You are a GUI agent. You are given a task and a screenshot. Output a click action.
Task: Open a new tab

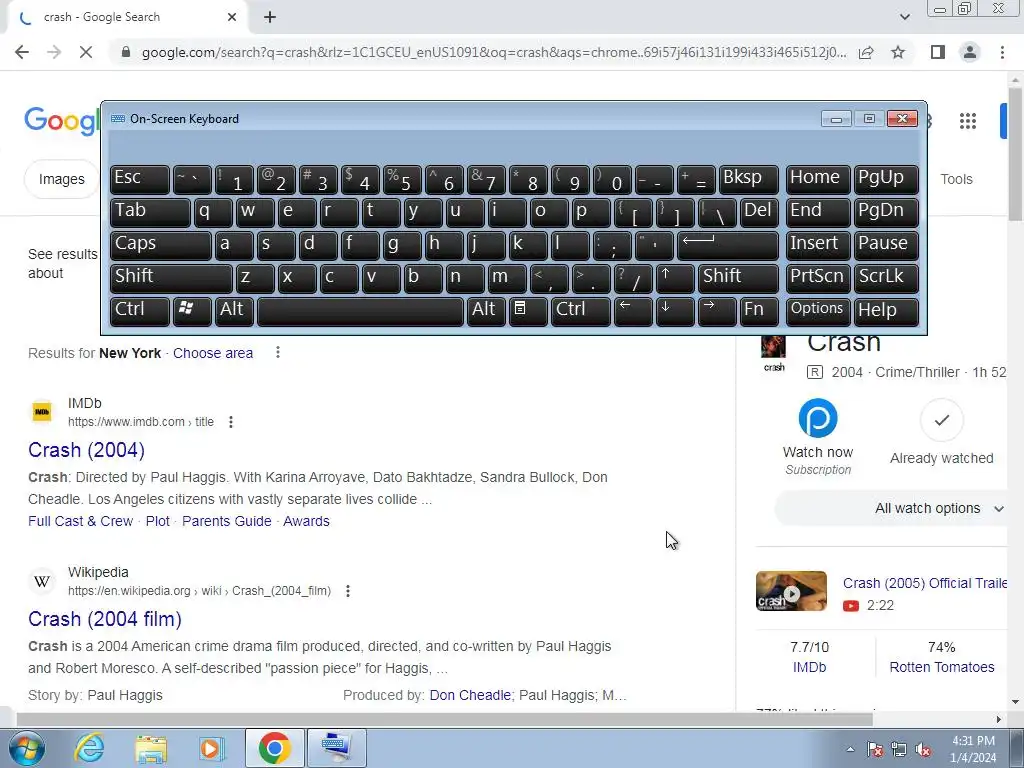click(270, 17)
